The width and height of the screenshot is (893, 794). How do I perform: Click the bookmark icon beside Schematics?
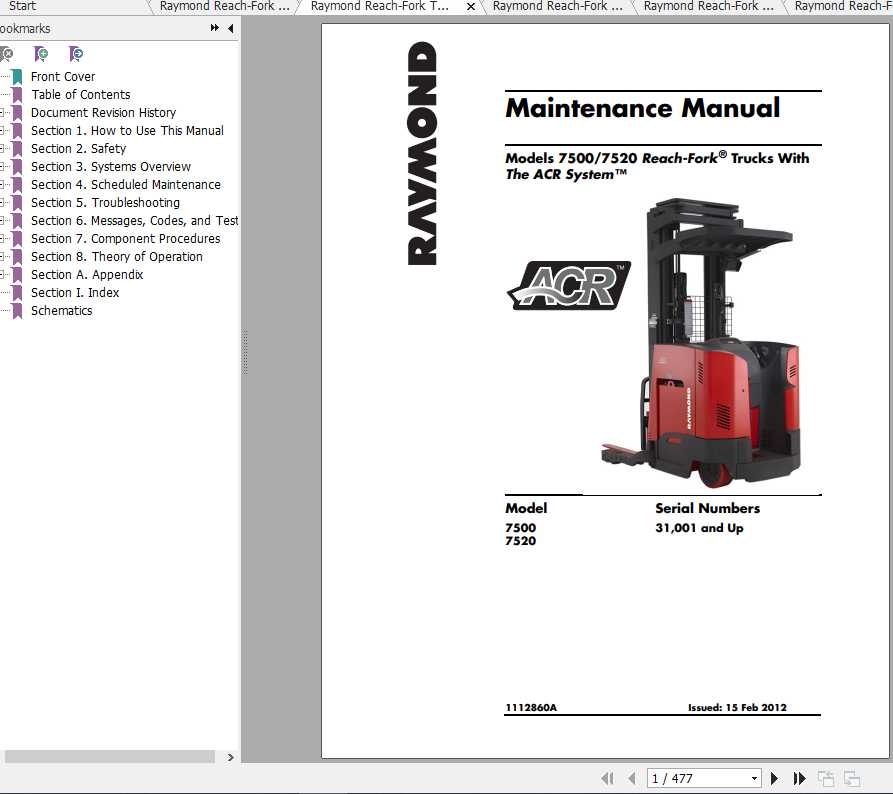[17, 311]
